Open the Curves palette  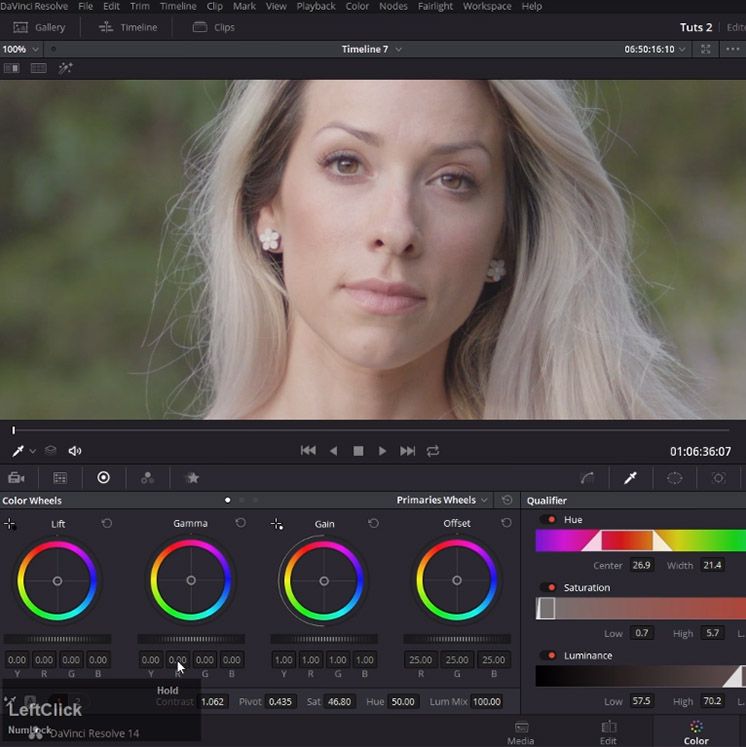pyautogui.click(x=587, y=478)
